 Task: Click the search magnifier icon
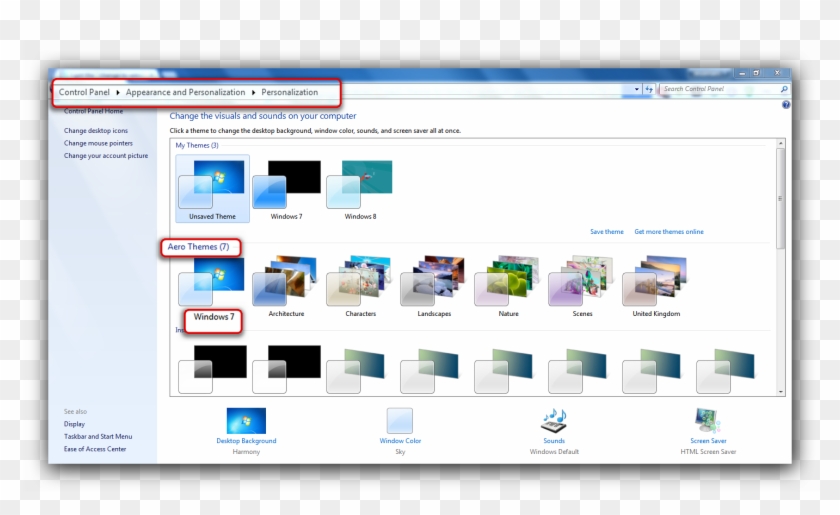click(784, 89)
